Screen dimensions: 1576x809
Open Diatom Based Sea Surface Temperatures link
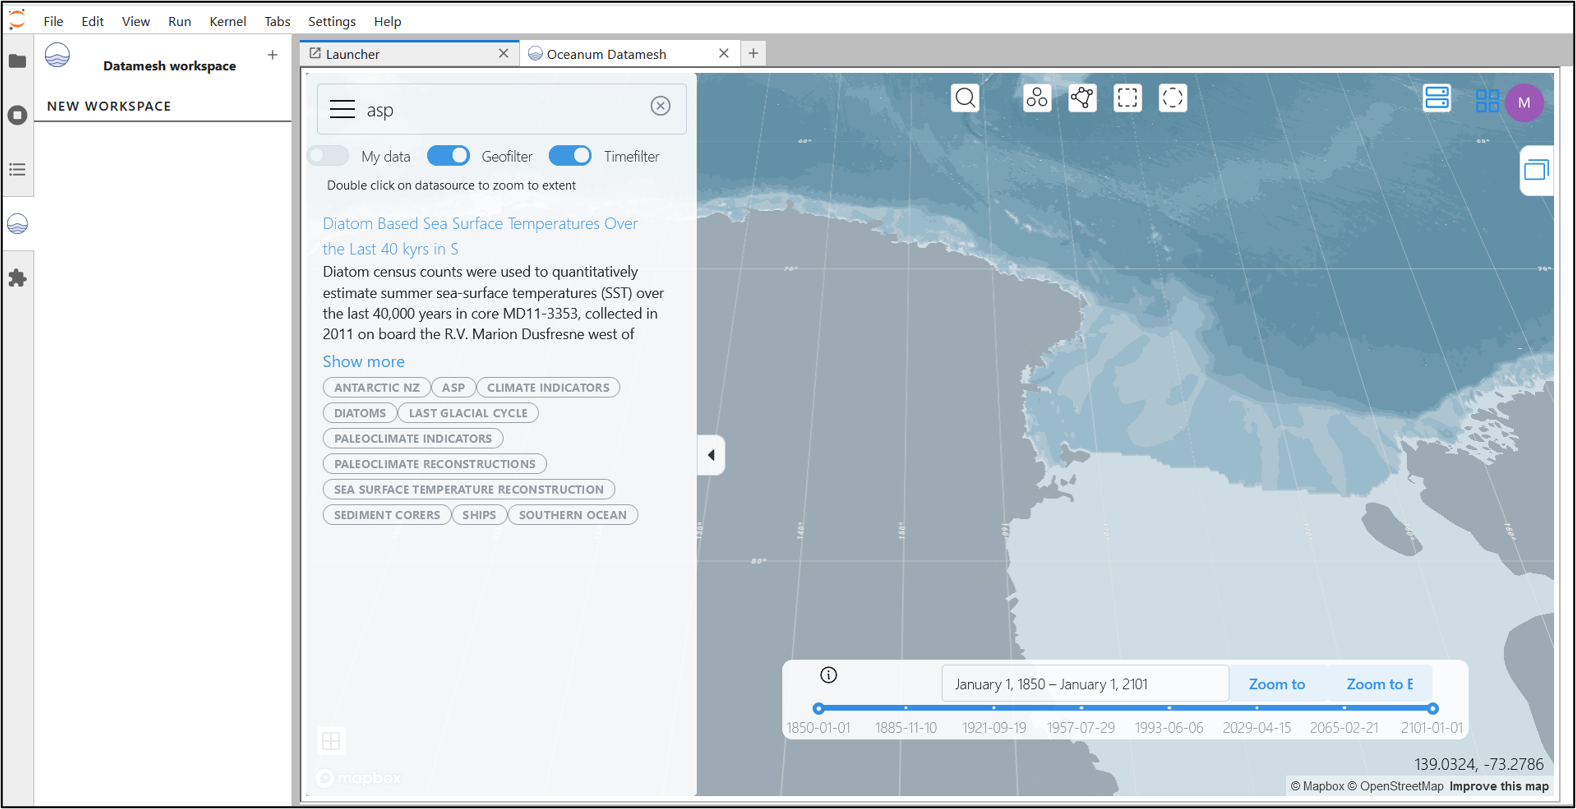480,236
